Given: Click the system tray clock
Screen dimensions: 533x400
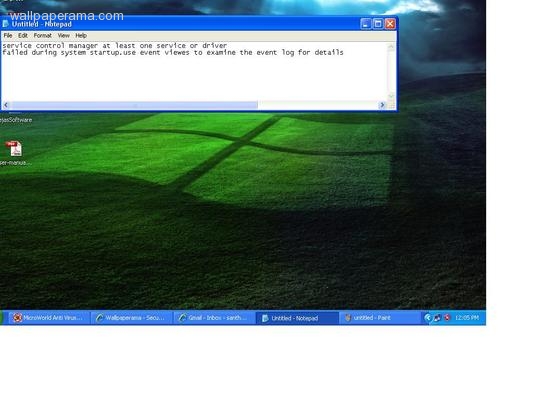Looking at the screenshot, I should 467,318.
